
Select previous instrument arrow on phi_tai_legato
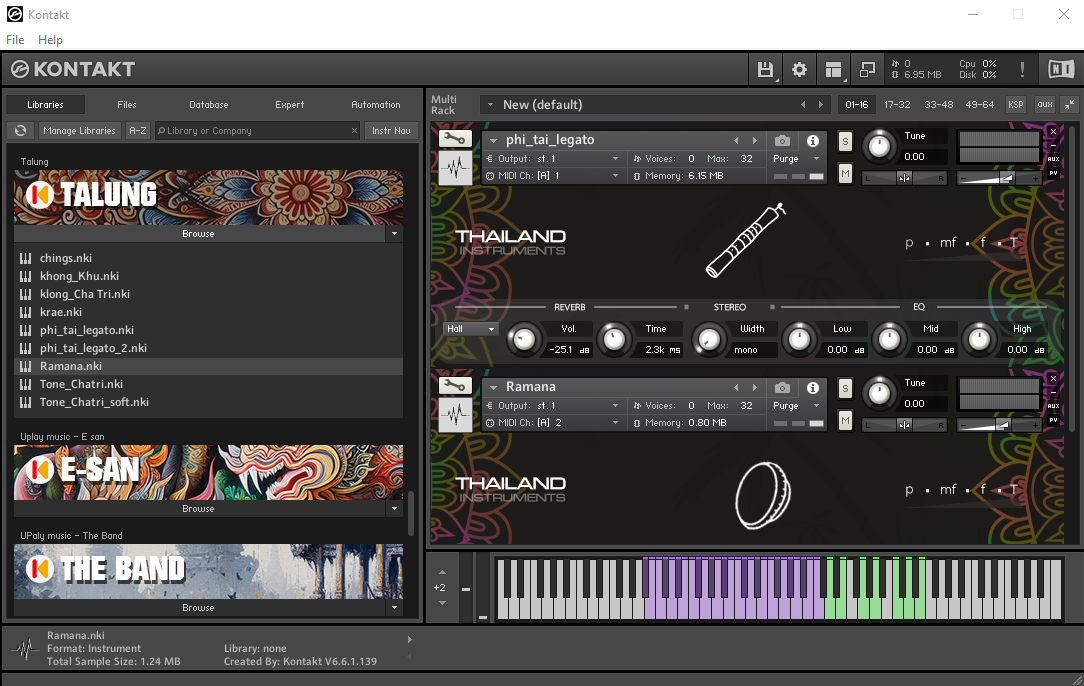736,140
